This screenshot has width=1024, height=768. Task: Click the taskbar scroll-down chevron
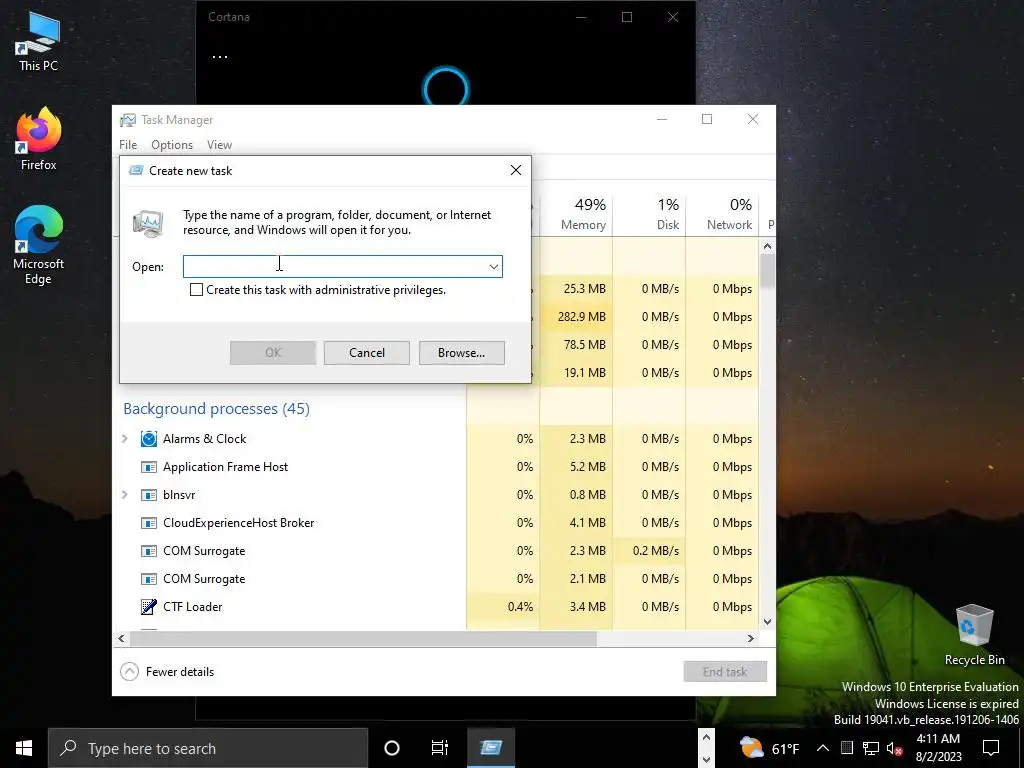tap(706, 760)
